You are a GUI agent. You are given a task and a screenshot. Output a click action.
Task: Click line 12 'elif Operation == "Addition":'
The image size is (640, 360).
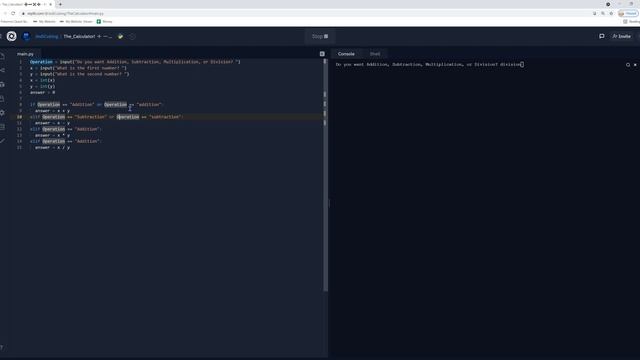(x=65, y=129)
